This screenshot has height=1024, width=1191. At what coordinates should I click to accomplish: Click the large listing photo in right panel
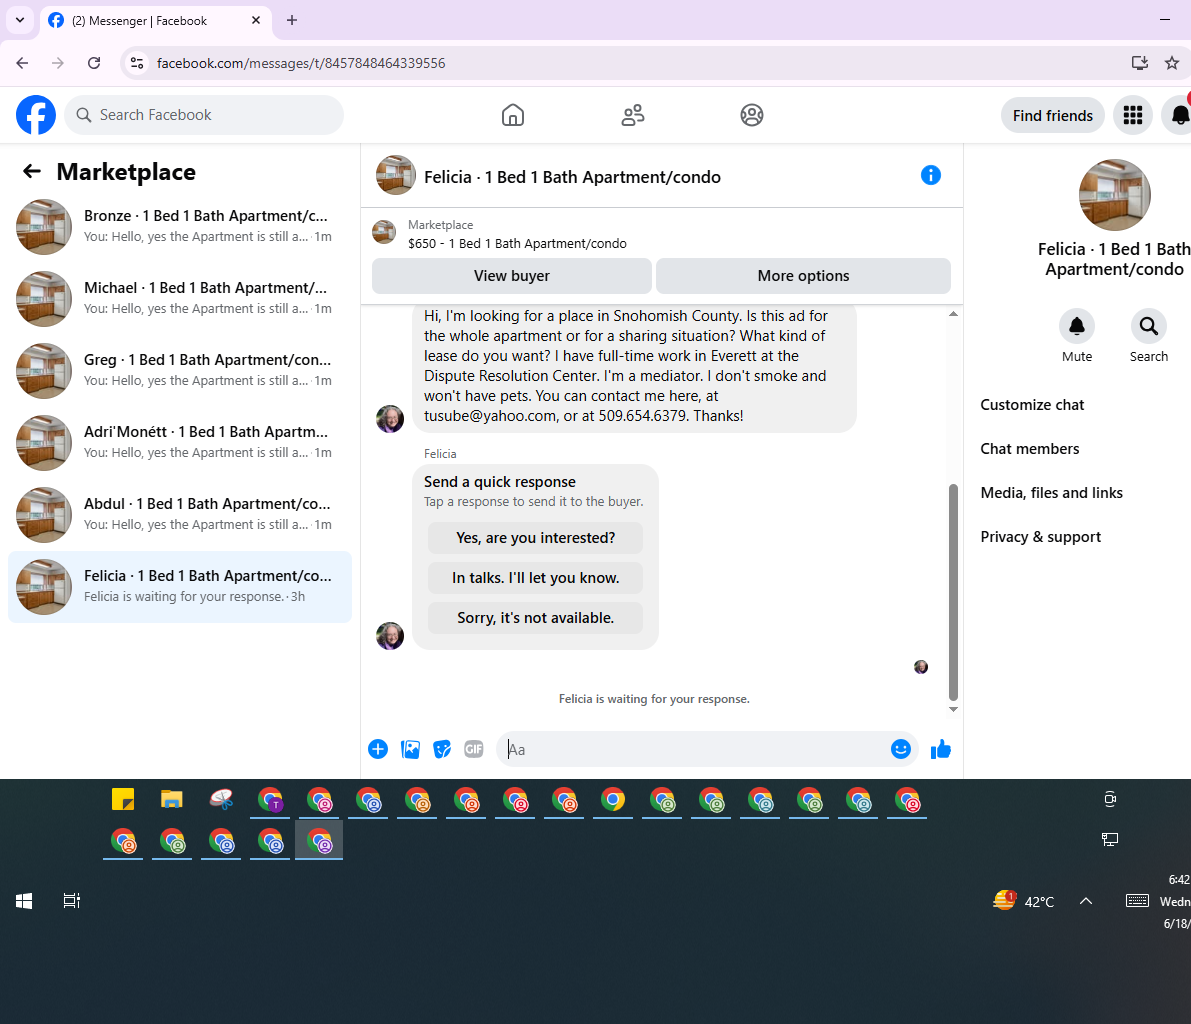1114,195
